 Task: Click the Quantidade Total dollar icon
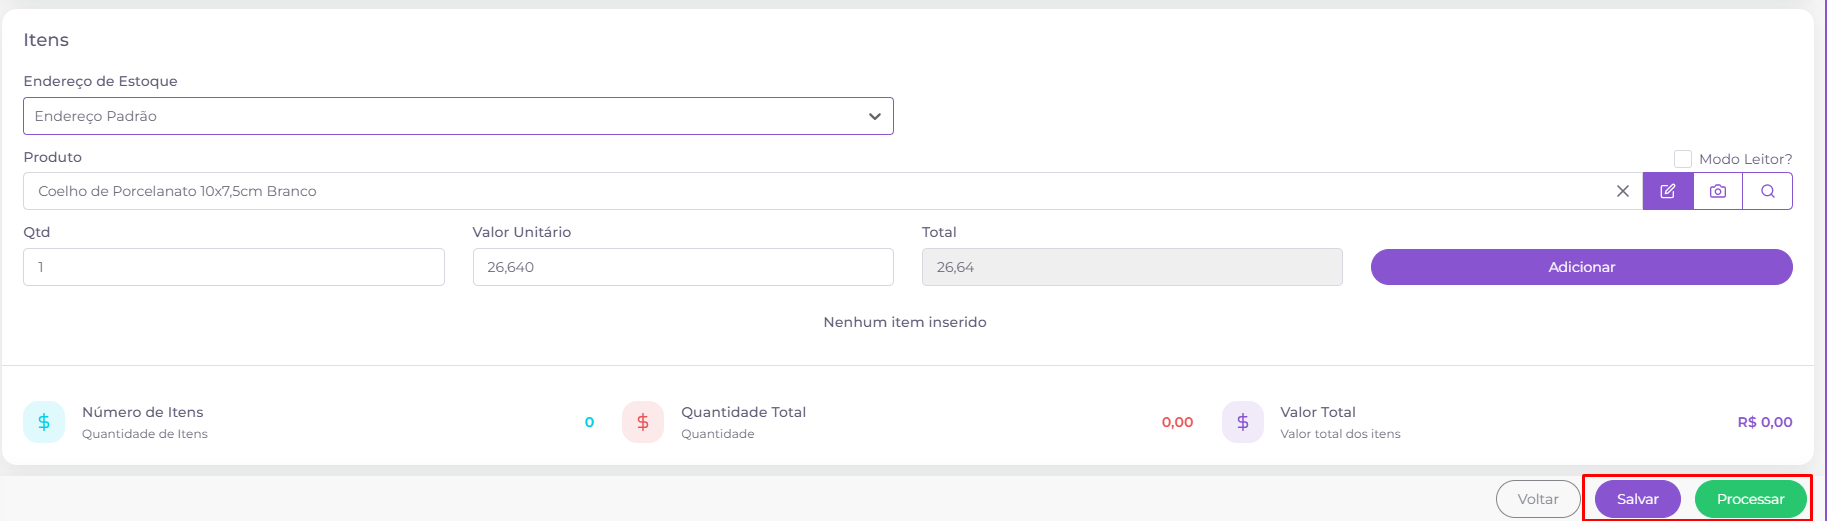643,422
